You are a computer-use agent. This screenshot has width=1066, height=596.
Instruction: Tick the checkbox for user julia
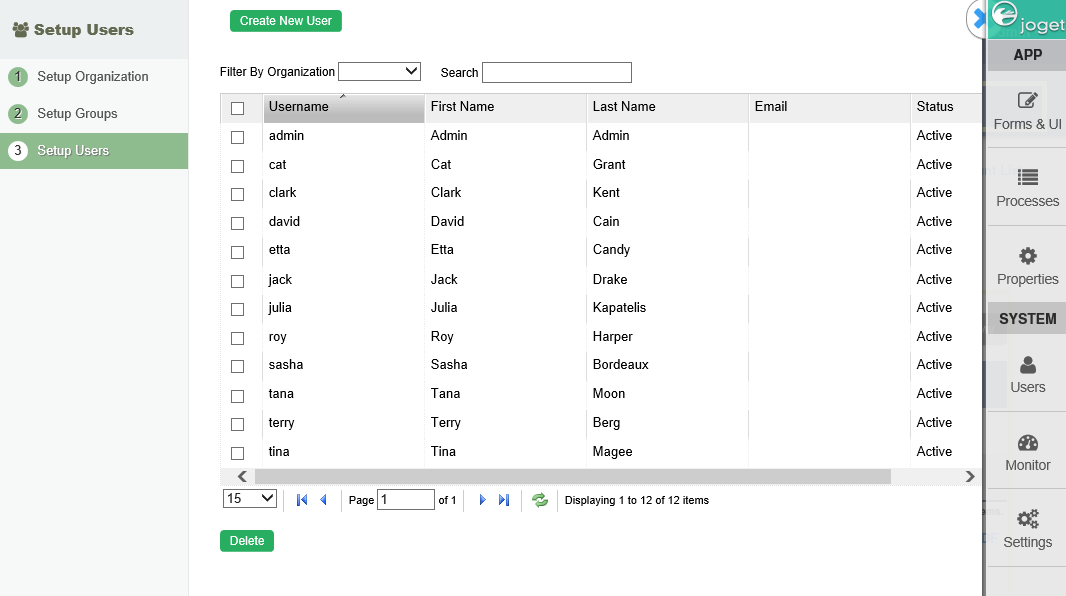coord(237,309)
